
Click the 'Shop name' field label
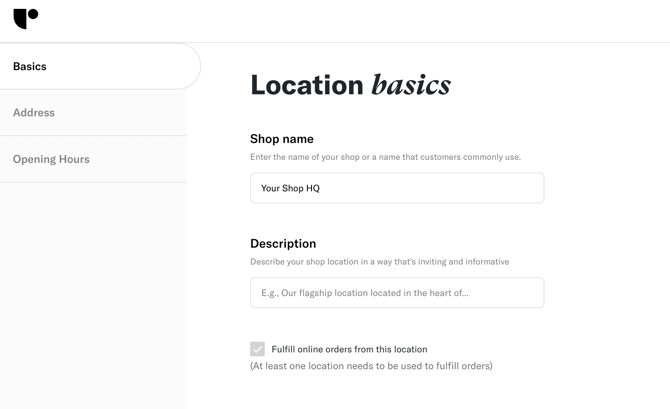point(282,139)
